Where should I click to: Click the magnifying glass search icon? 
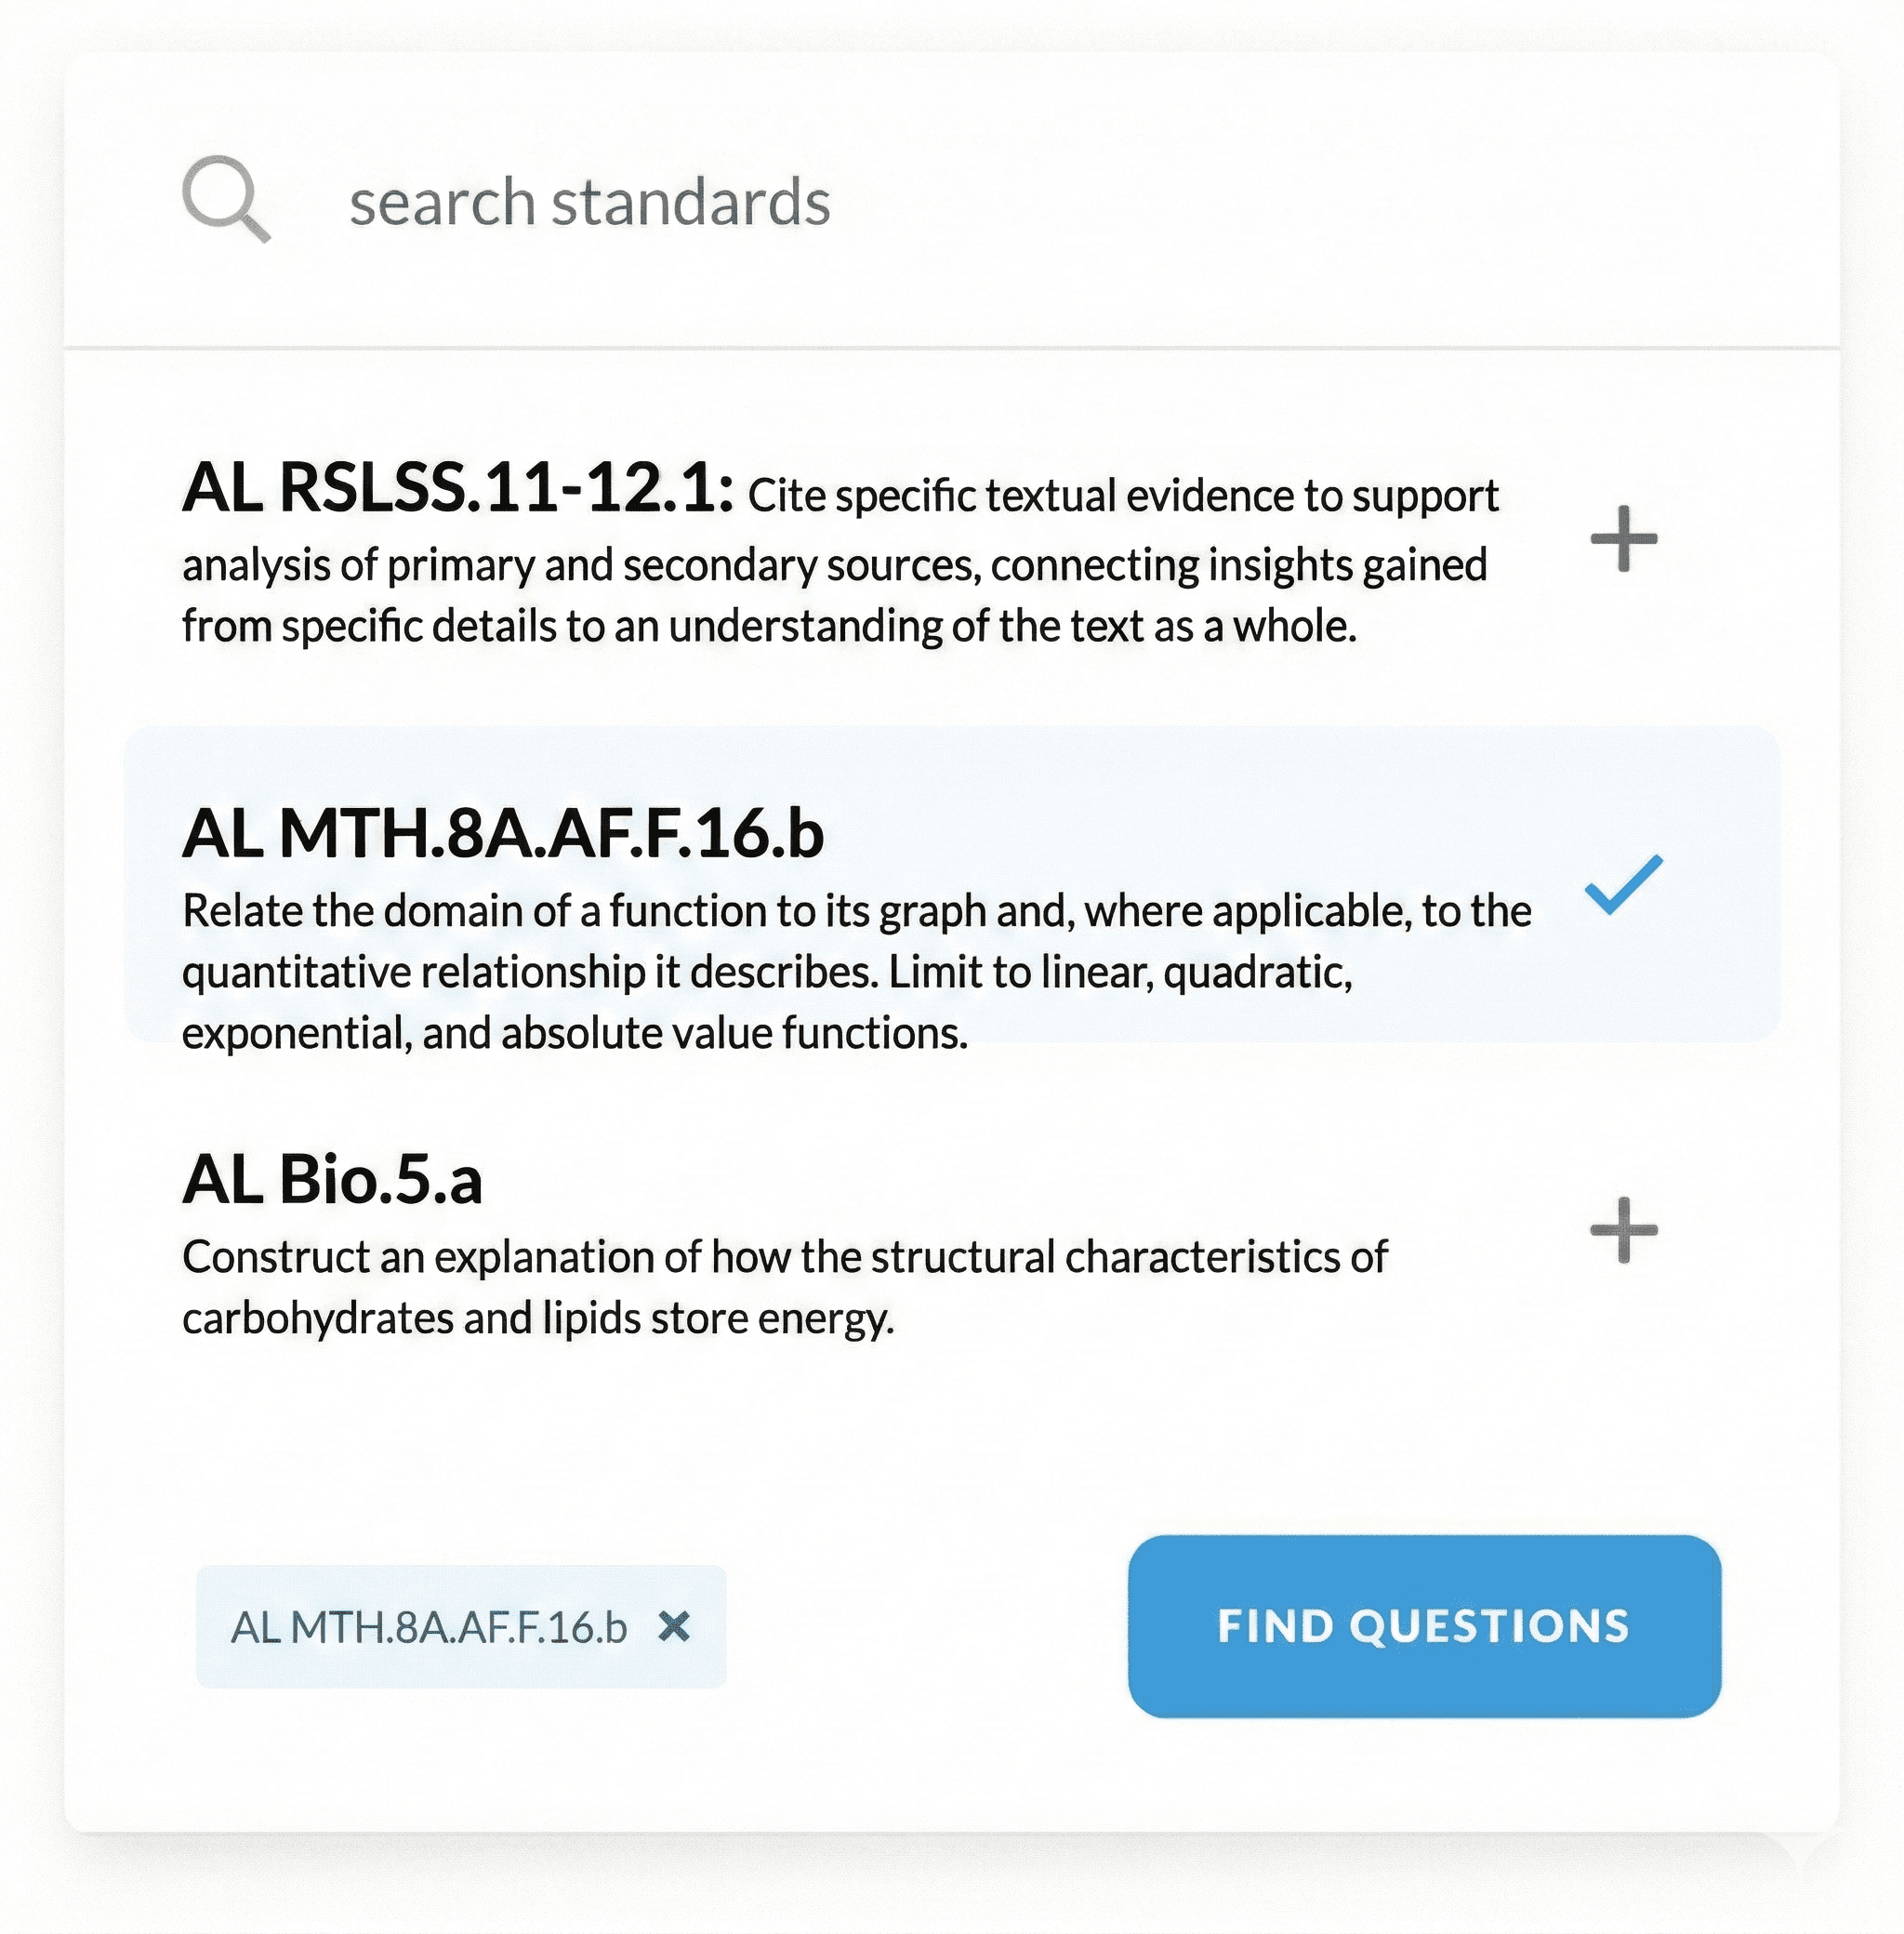(x=225, y=198)
